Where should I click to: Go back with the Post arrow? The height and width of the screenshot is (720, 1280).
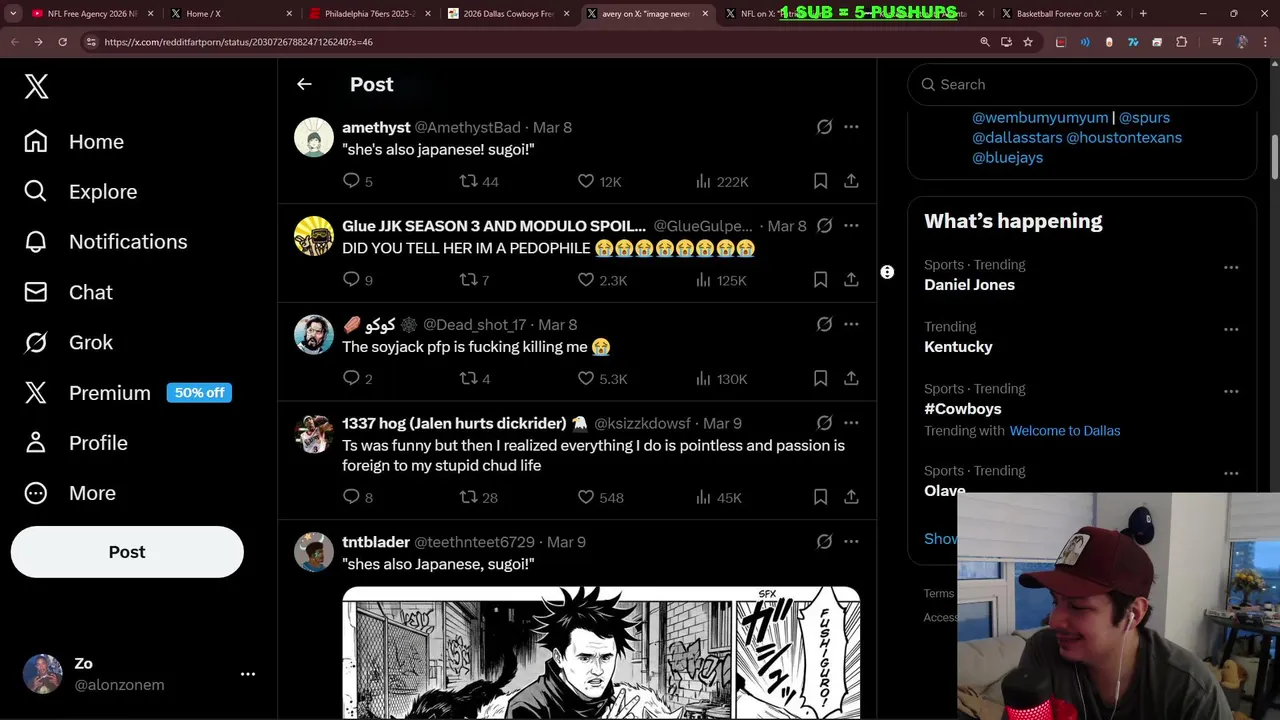(x=304, y=85)
